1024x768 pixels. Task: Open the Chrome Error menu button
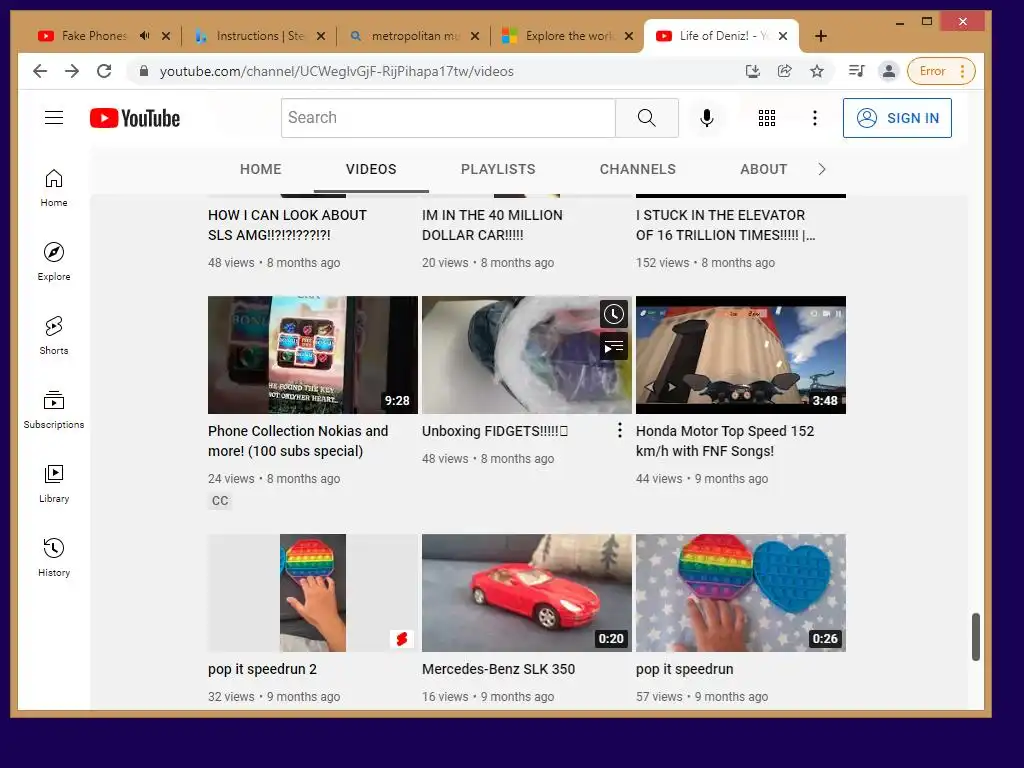pos(941,71)
